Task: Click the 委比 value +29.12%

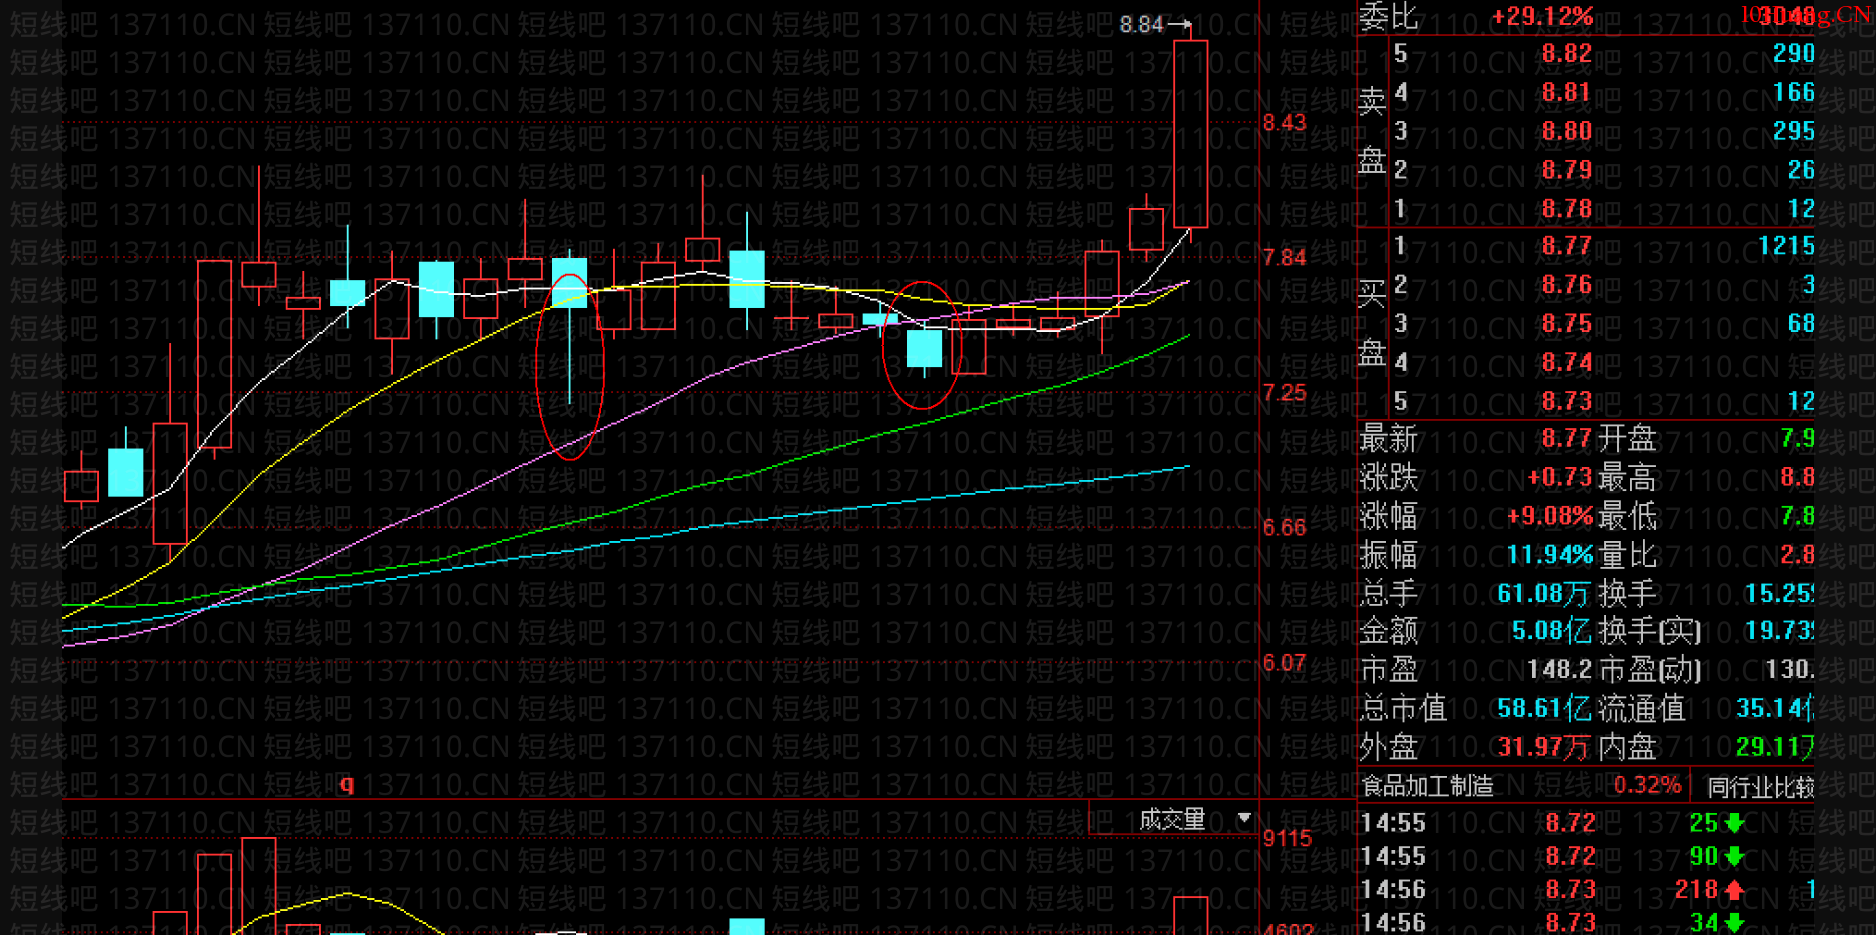Action: pyautogui.click(x=1542, y=16)
